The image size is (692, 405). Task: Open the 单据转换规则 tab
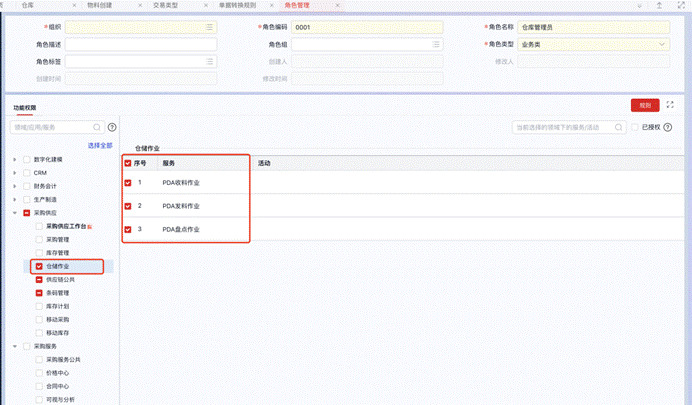click(x=237, y=5)
